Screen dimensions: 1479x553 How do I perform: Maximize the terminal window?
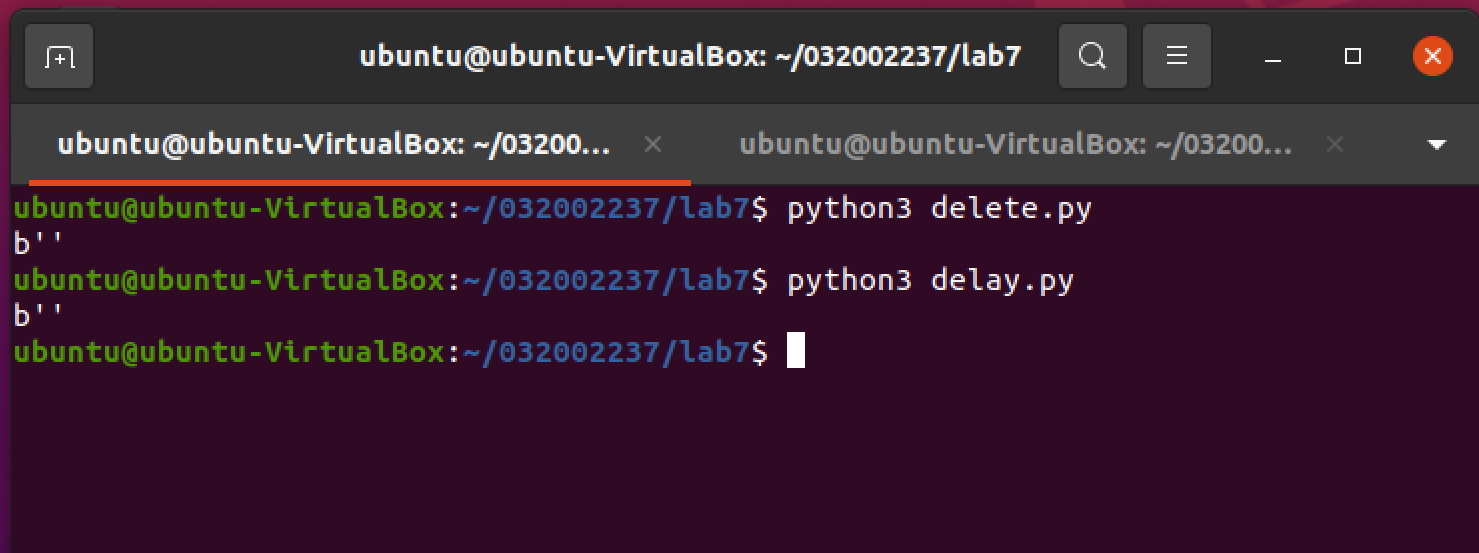1353,56
